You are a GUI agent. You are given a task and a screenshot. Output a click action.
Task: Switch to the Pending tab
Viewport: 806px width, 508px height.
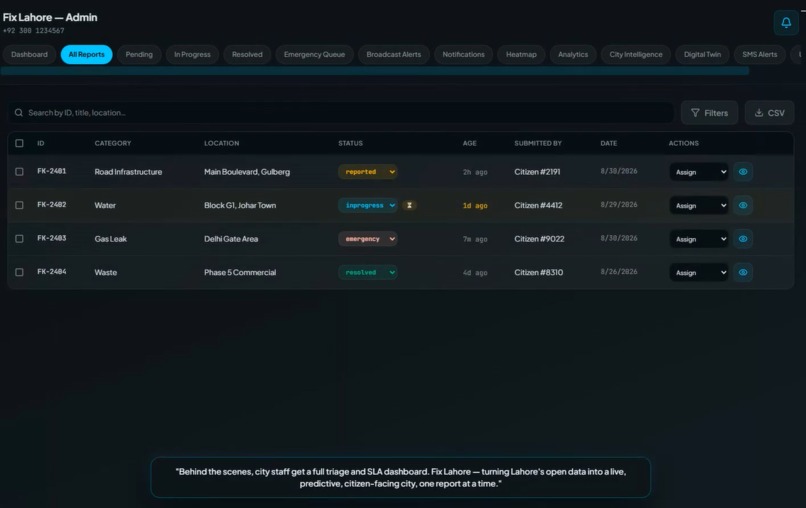pos(139,55)
